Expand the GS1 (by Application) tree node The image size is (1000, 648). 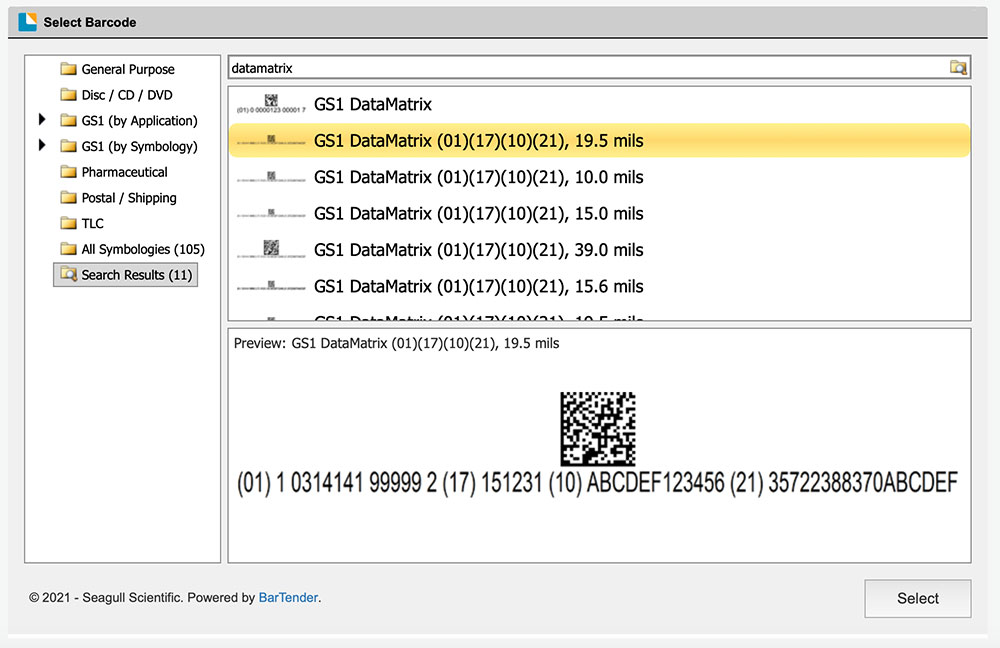42,119
